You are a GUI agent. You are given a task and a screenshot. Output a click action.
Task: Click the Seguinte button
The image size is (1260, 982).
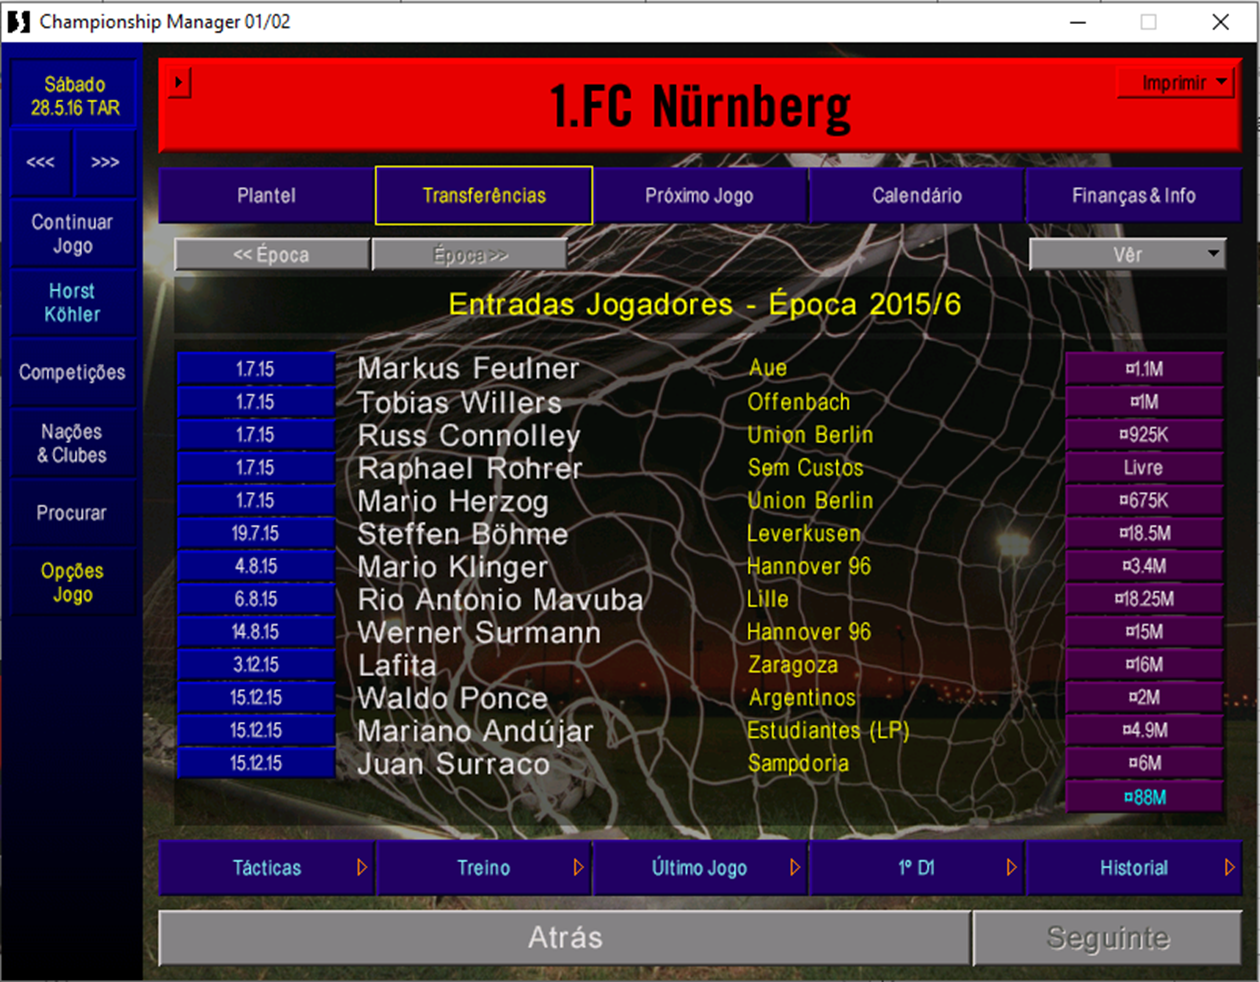(1108, 937)
